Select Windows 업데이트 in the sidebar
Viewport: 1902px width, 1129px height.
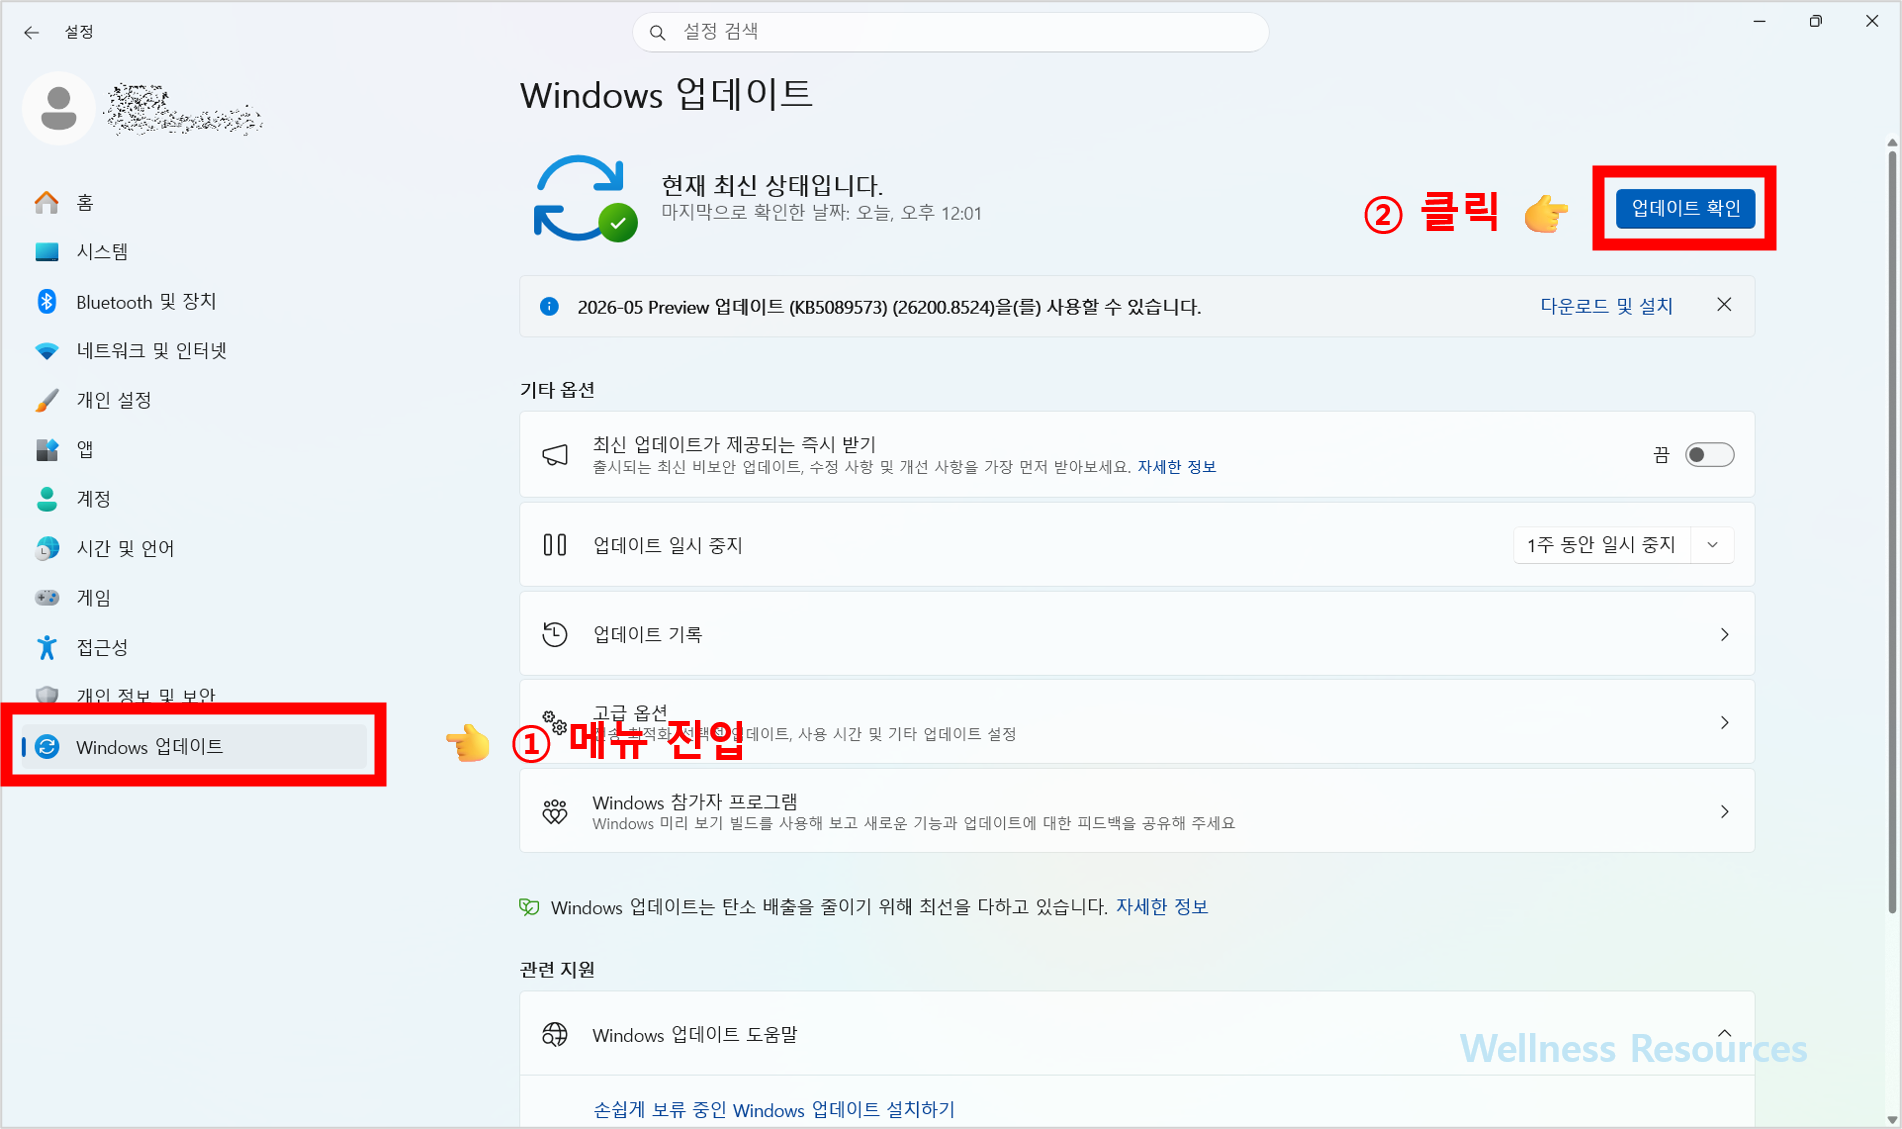click(196, 747)
